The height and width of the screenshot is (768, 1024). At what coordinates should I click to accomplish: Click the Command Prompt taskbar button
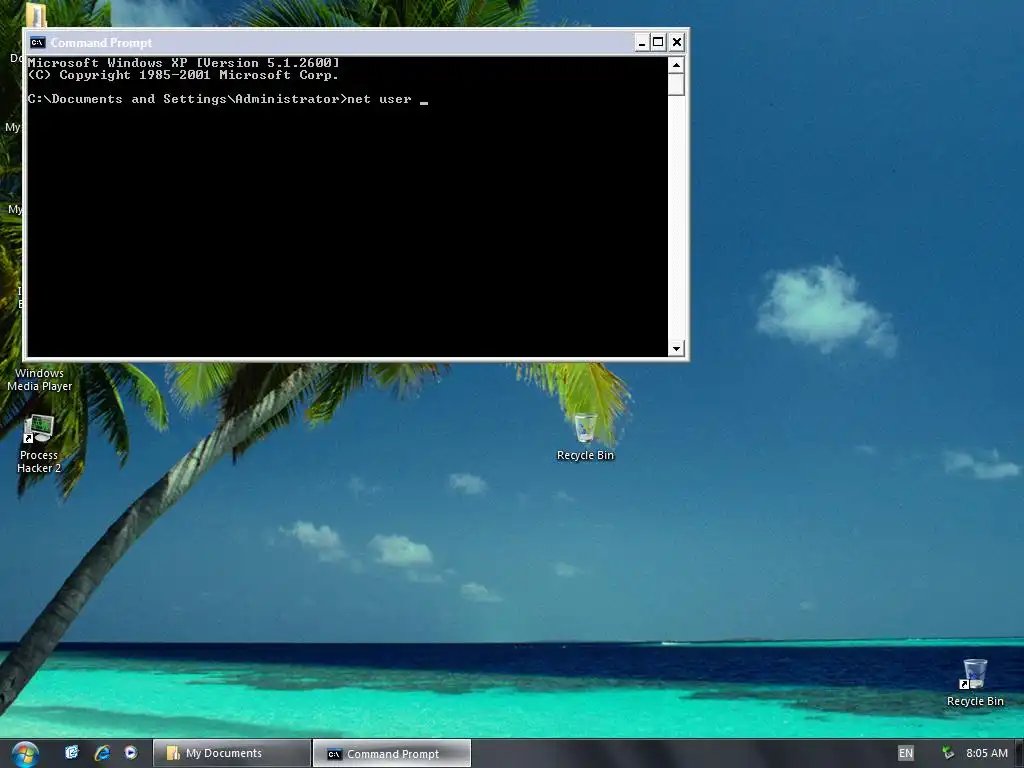point(392,754)
